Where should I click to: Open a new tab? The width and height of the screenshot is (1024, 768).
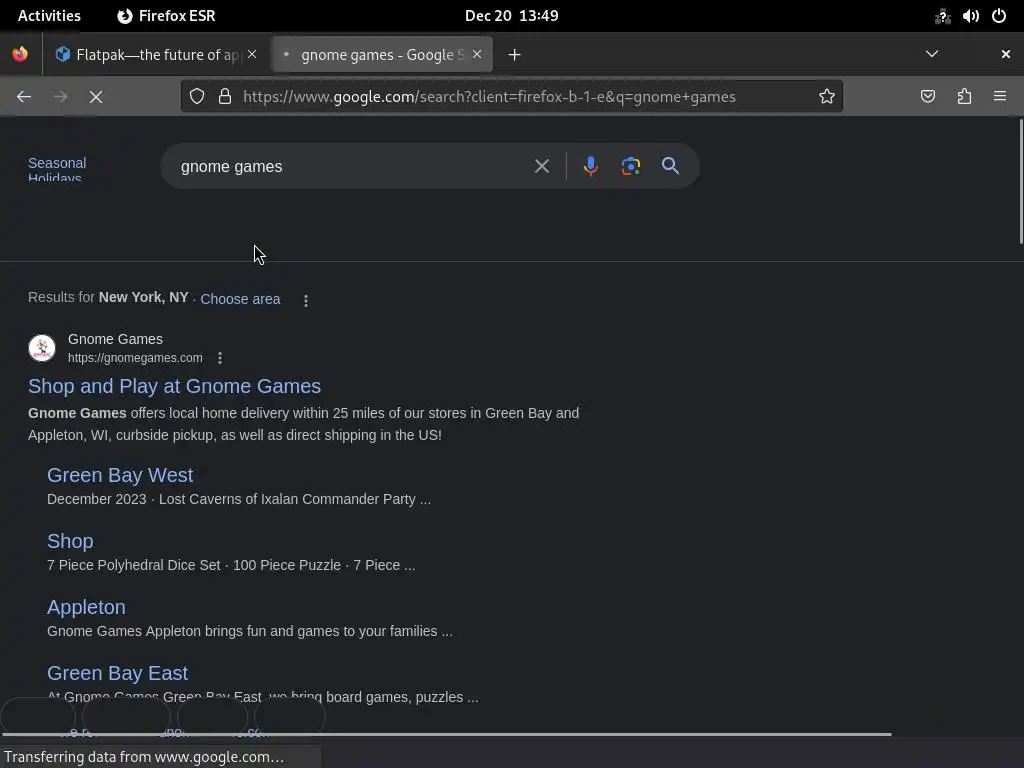515,55
